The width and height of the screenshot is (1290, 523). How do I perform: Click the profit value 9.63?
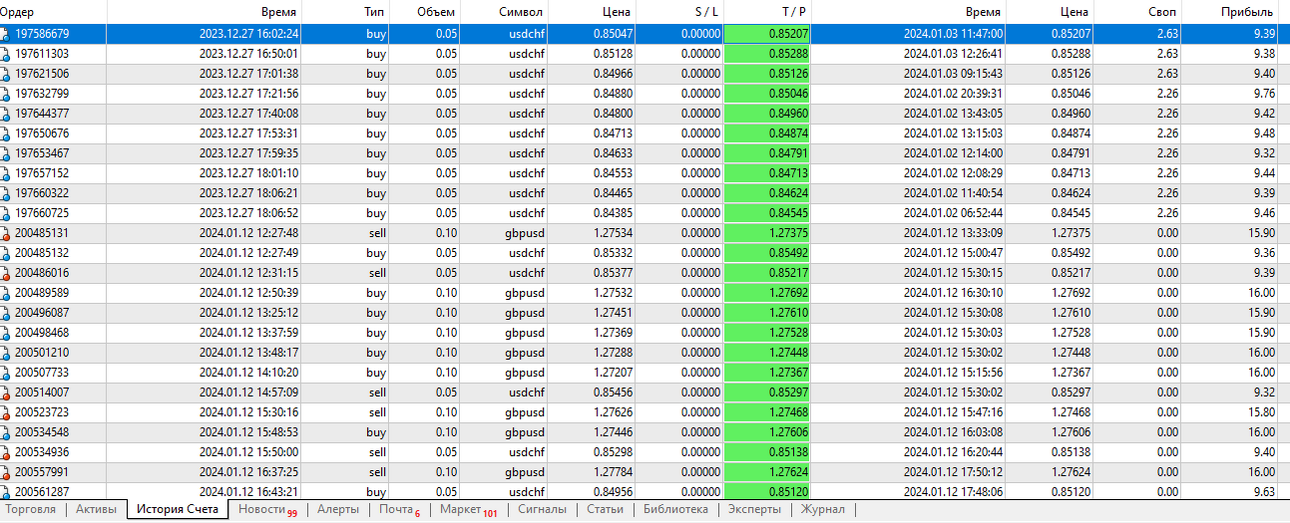(1263, 492)
